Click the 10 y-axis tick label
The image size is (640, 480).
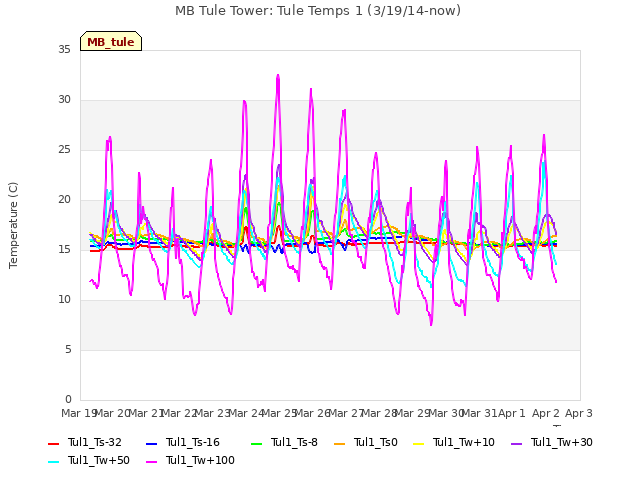point(64,300)
